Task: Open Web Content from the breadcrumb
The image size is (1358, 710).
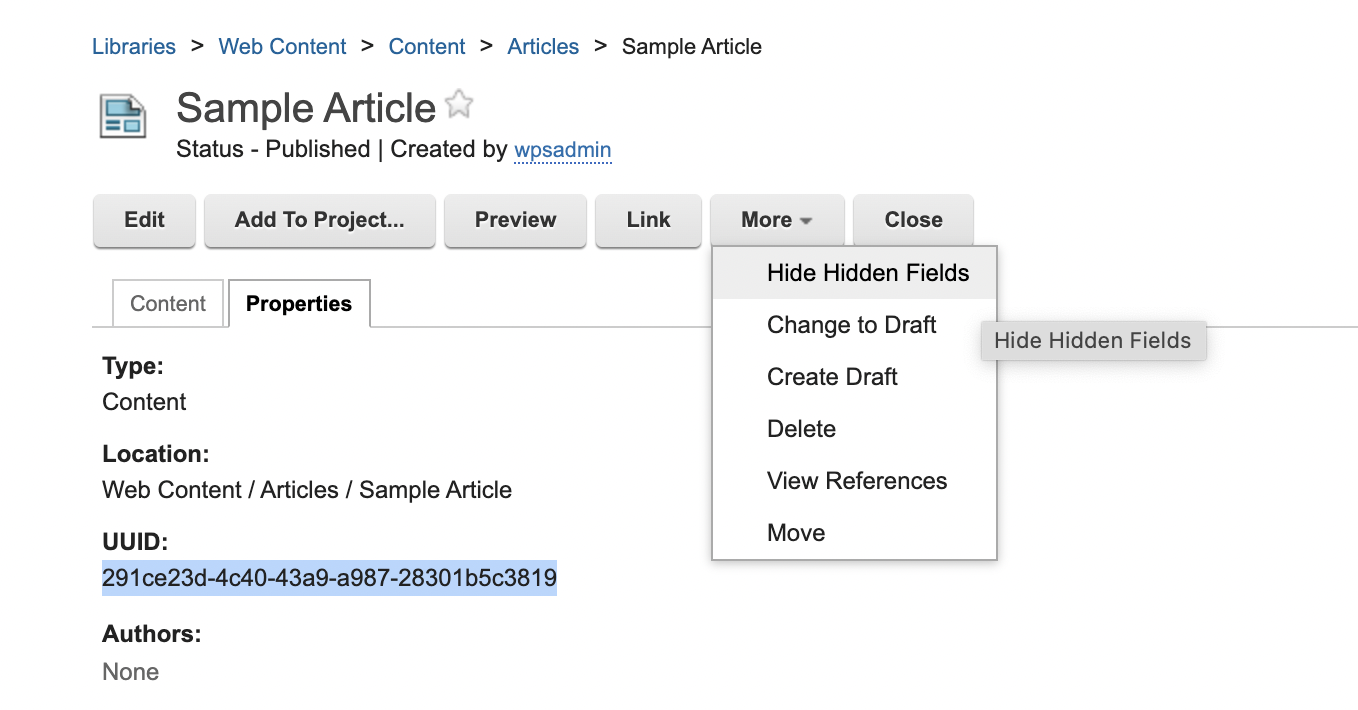Action: 282,46
